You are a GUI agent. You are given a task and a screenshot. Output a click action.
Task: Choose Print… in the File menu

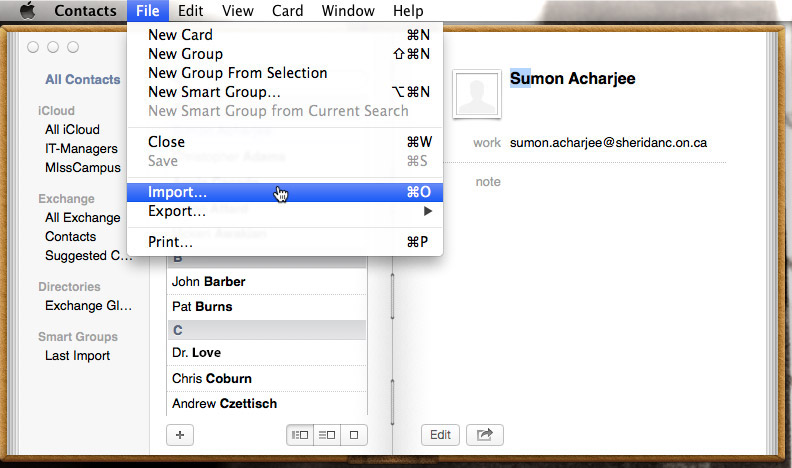point(285,242)
